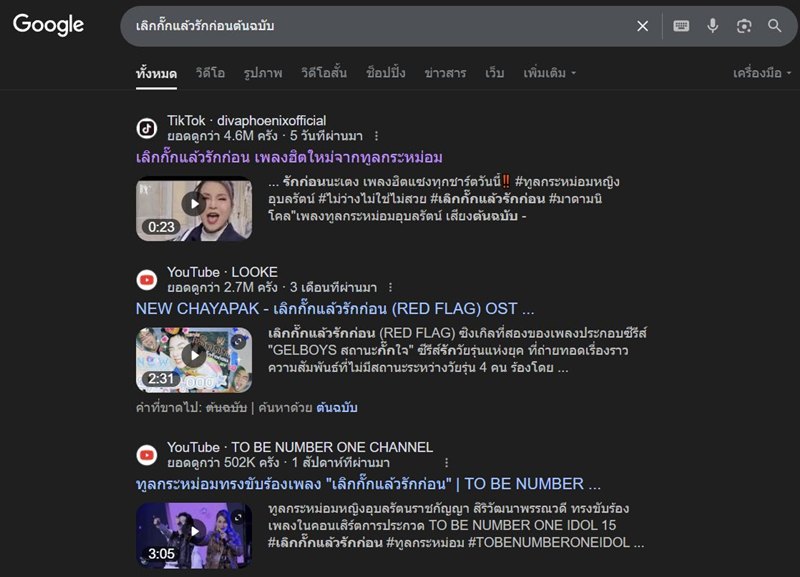
Task: Click the TikTok site icon
Action: [147, 128]
